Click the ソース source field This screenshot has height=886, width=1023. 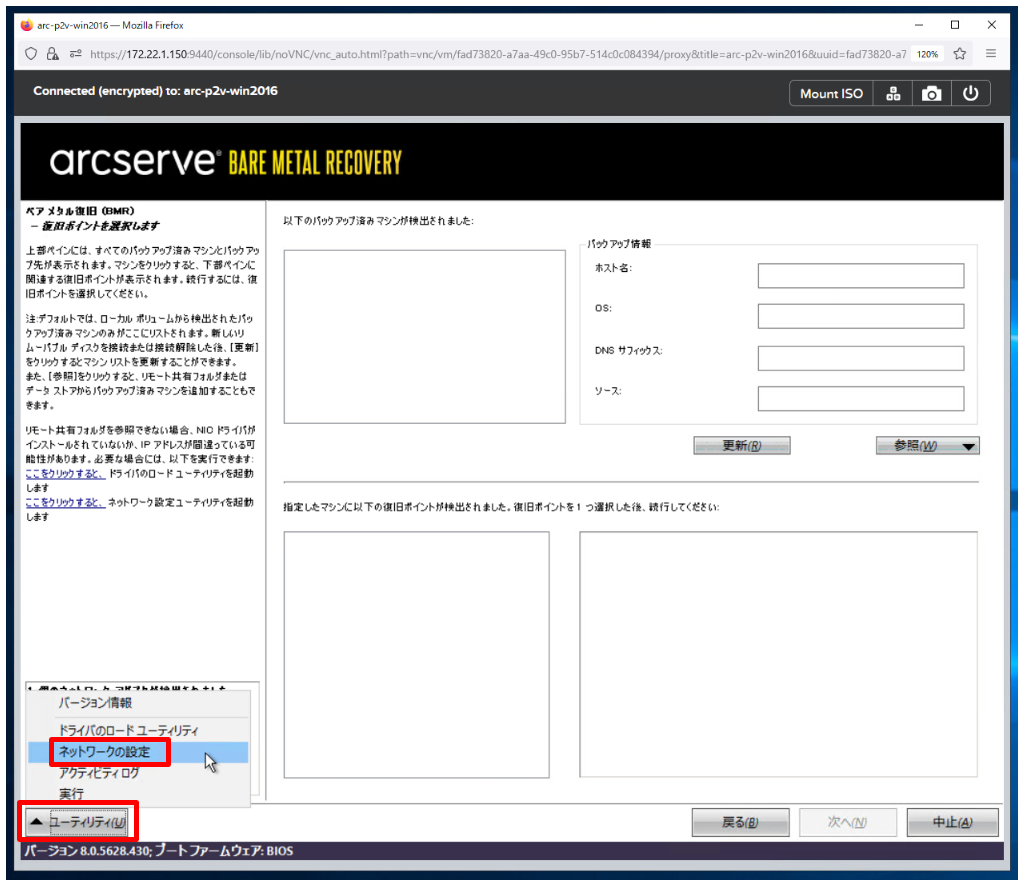coord(861,399)
